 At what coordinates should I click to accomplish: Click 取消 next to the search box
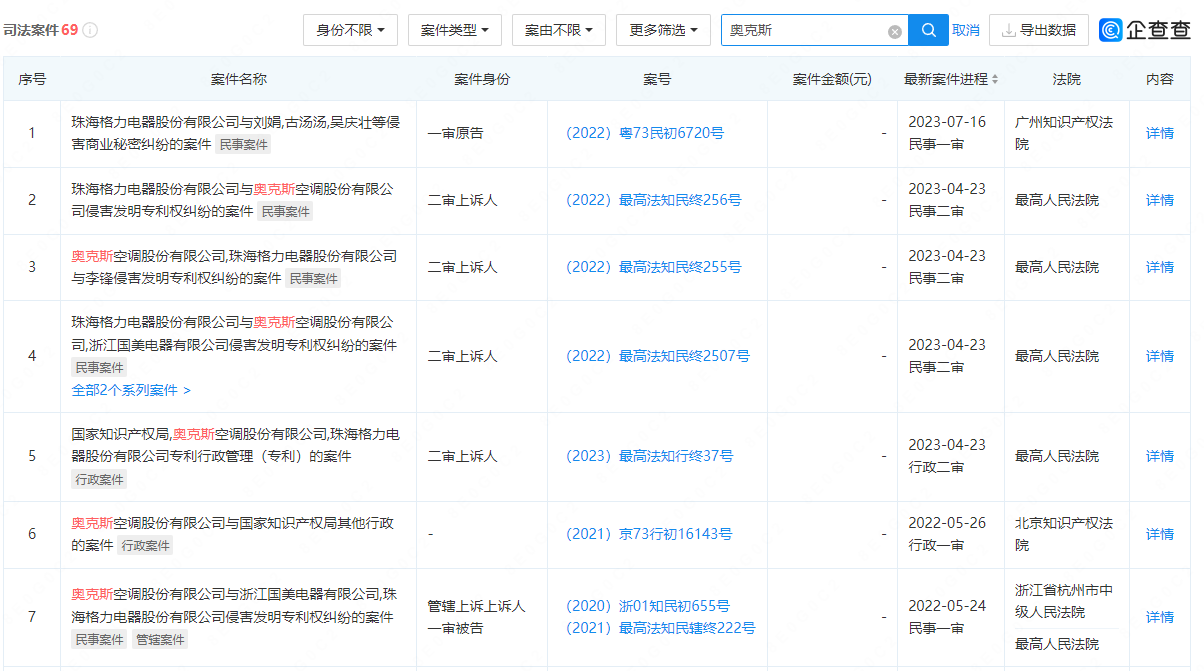(x=966, y=30)
